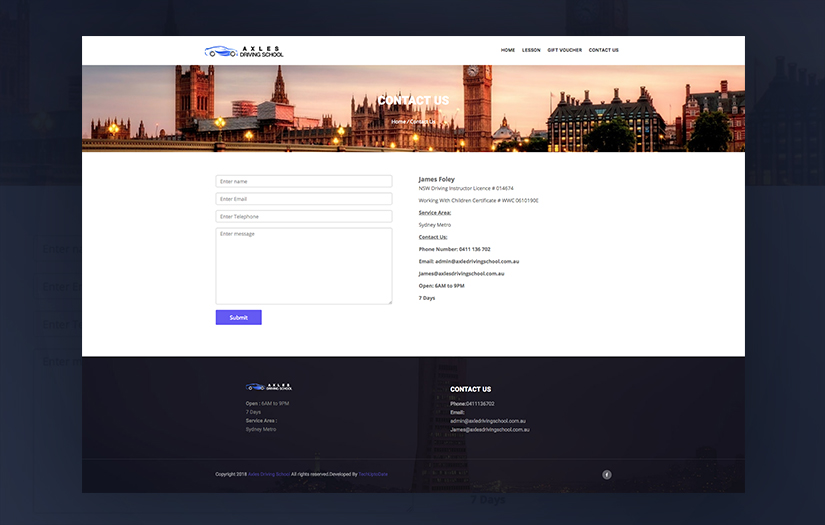
Task: Click the Home breadcrumb link in the banner
Action: [x=398, y=122]
